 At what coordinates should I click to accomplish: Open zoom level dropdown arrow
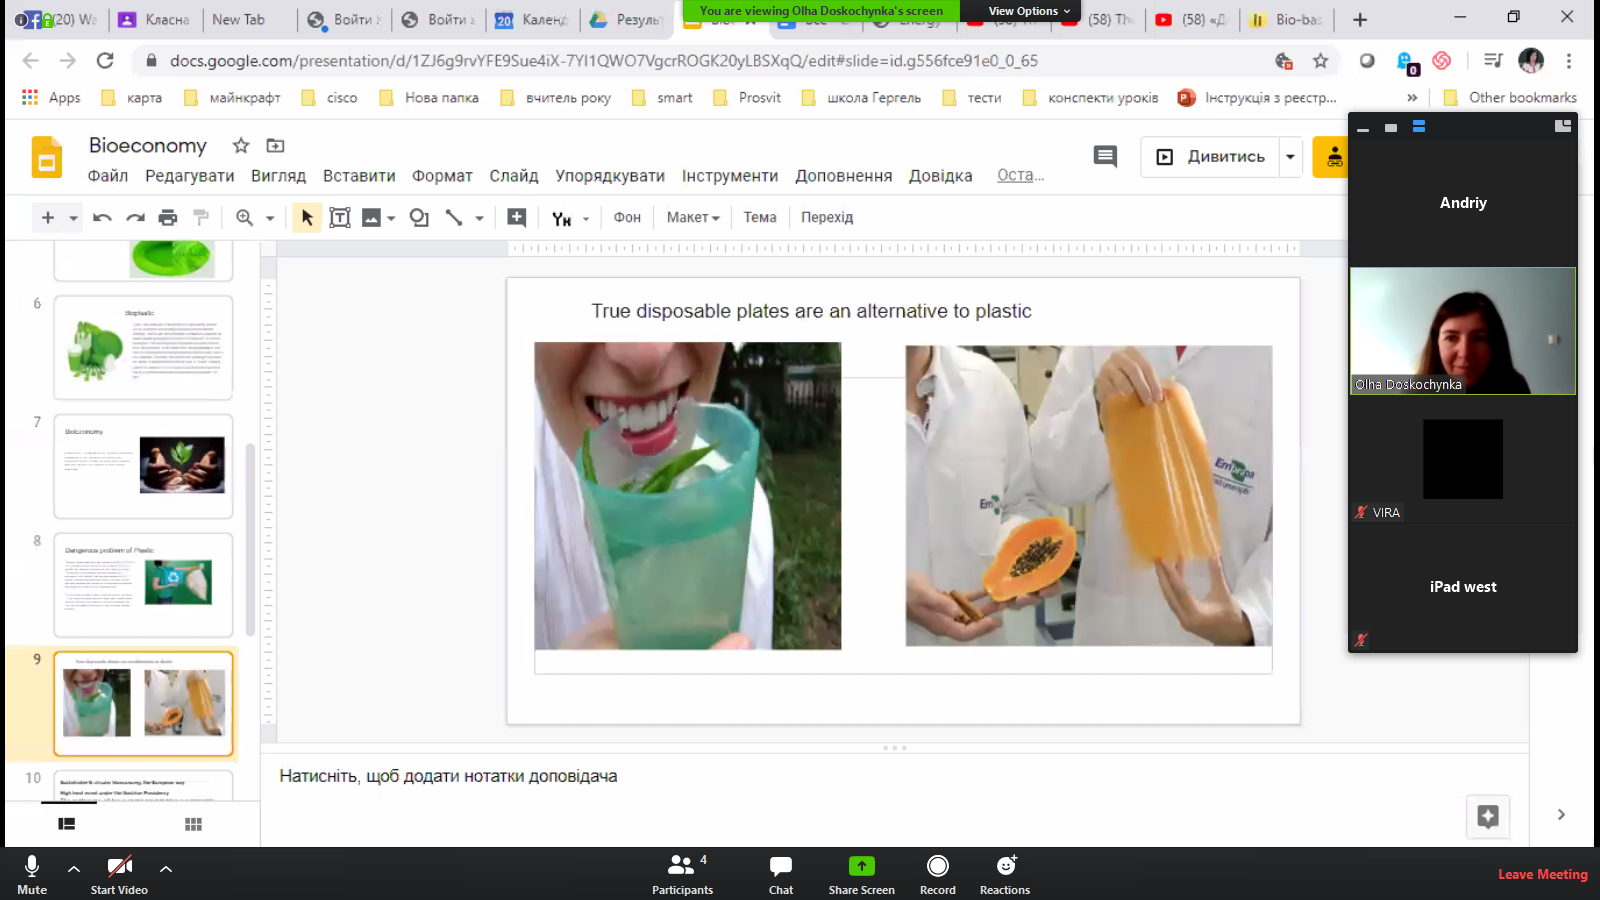click(x=270, y=218)
